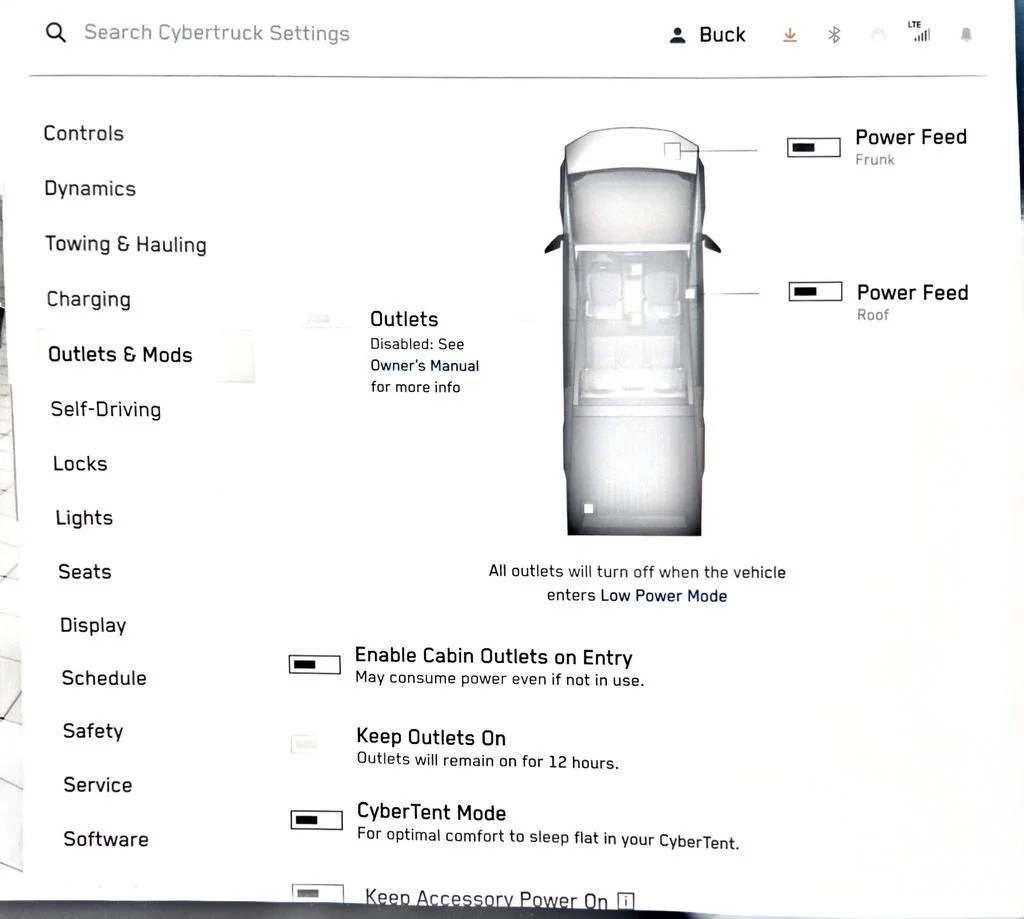Screen dimensions: 1024x919
Task: Toggle the Roof Power Feed switch
Action: coord(816,291)
